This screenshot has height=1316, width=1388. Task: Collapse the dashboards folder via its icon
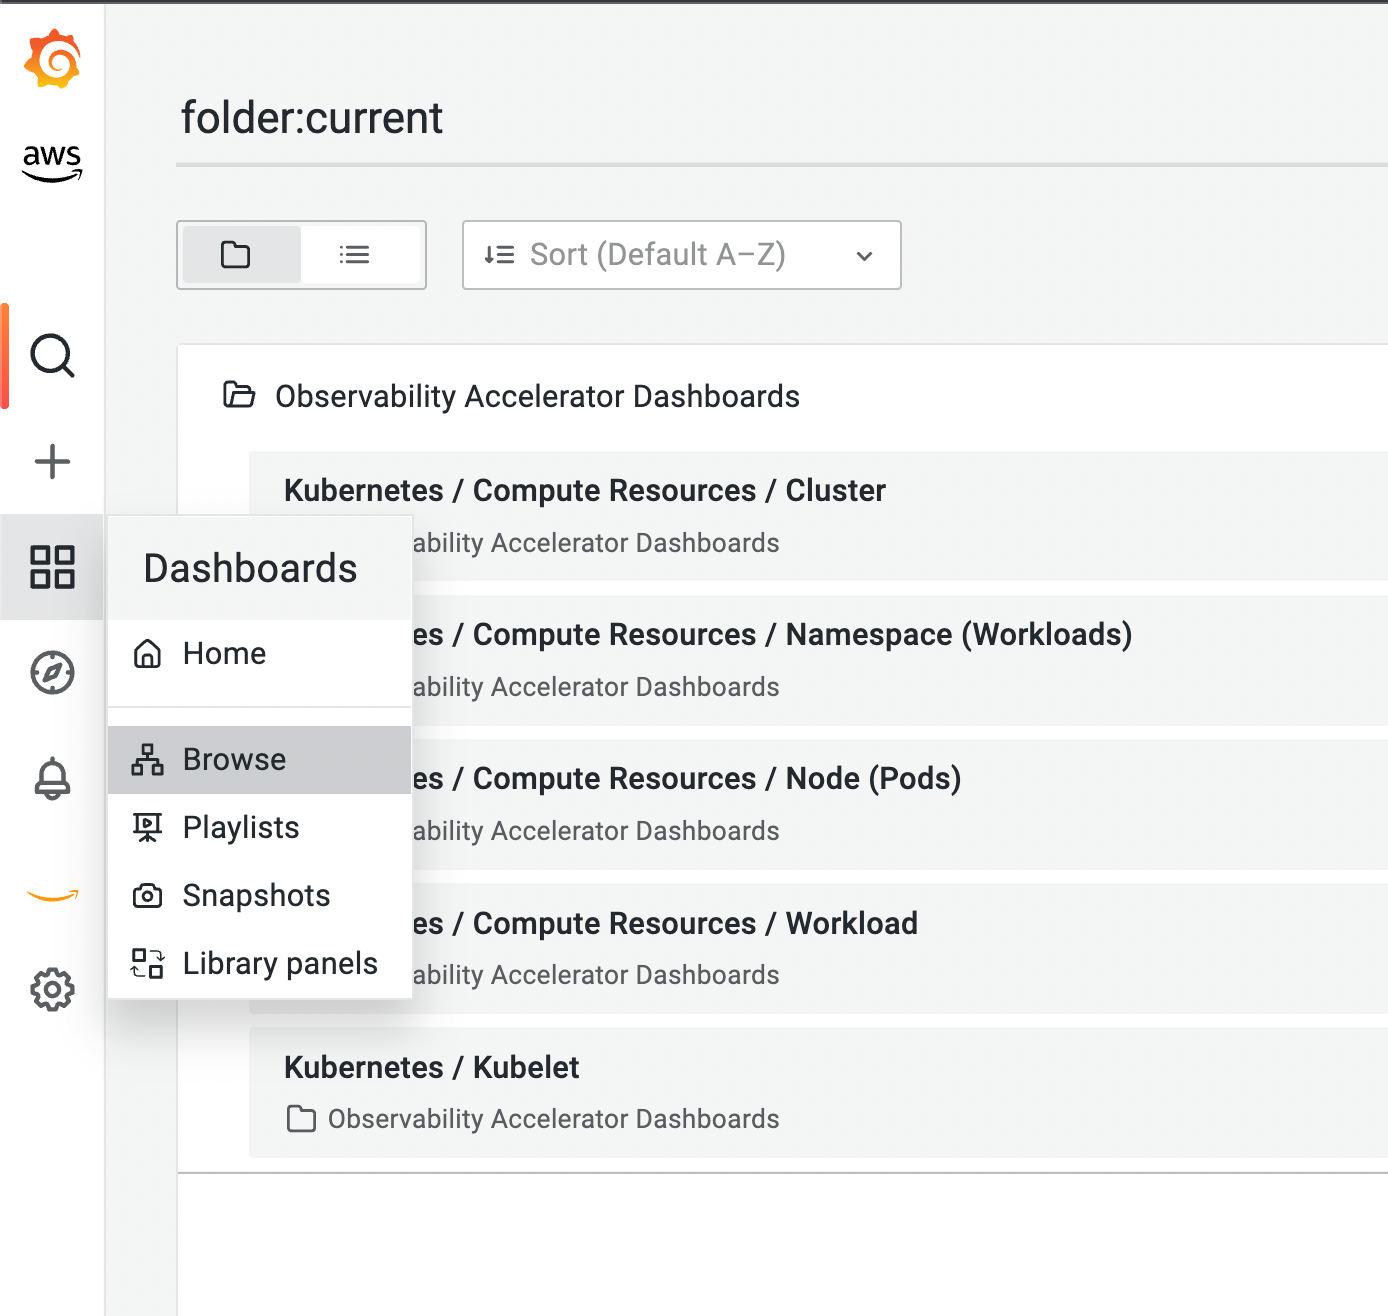coord(239,396)
